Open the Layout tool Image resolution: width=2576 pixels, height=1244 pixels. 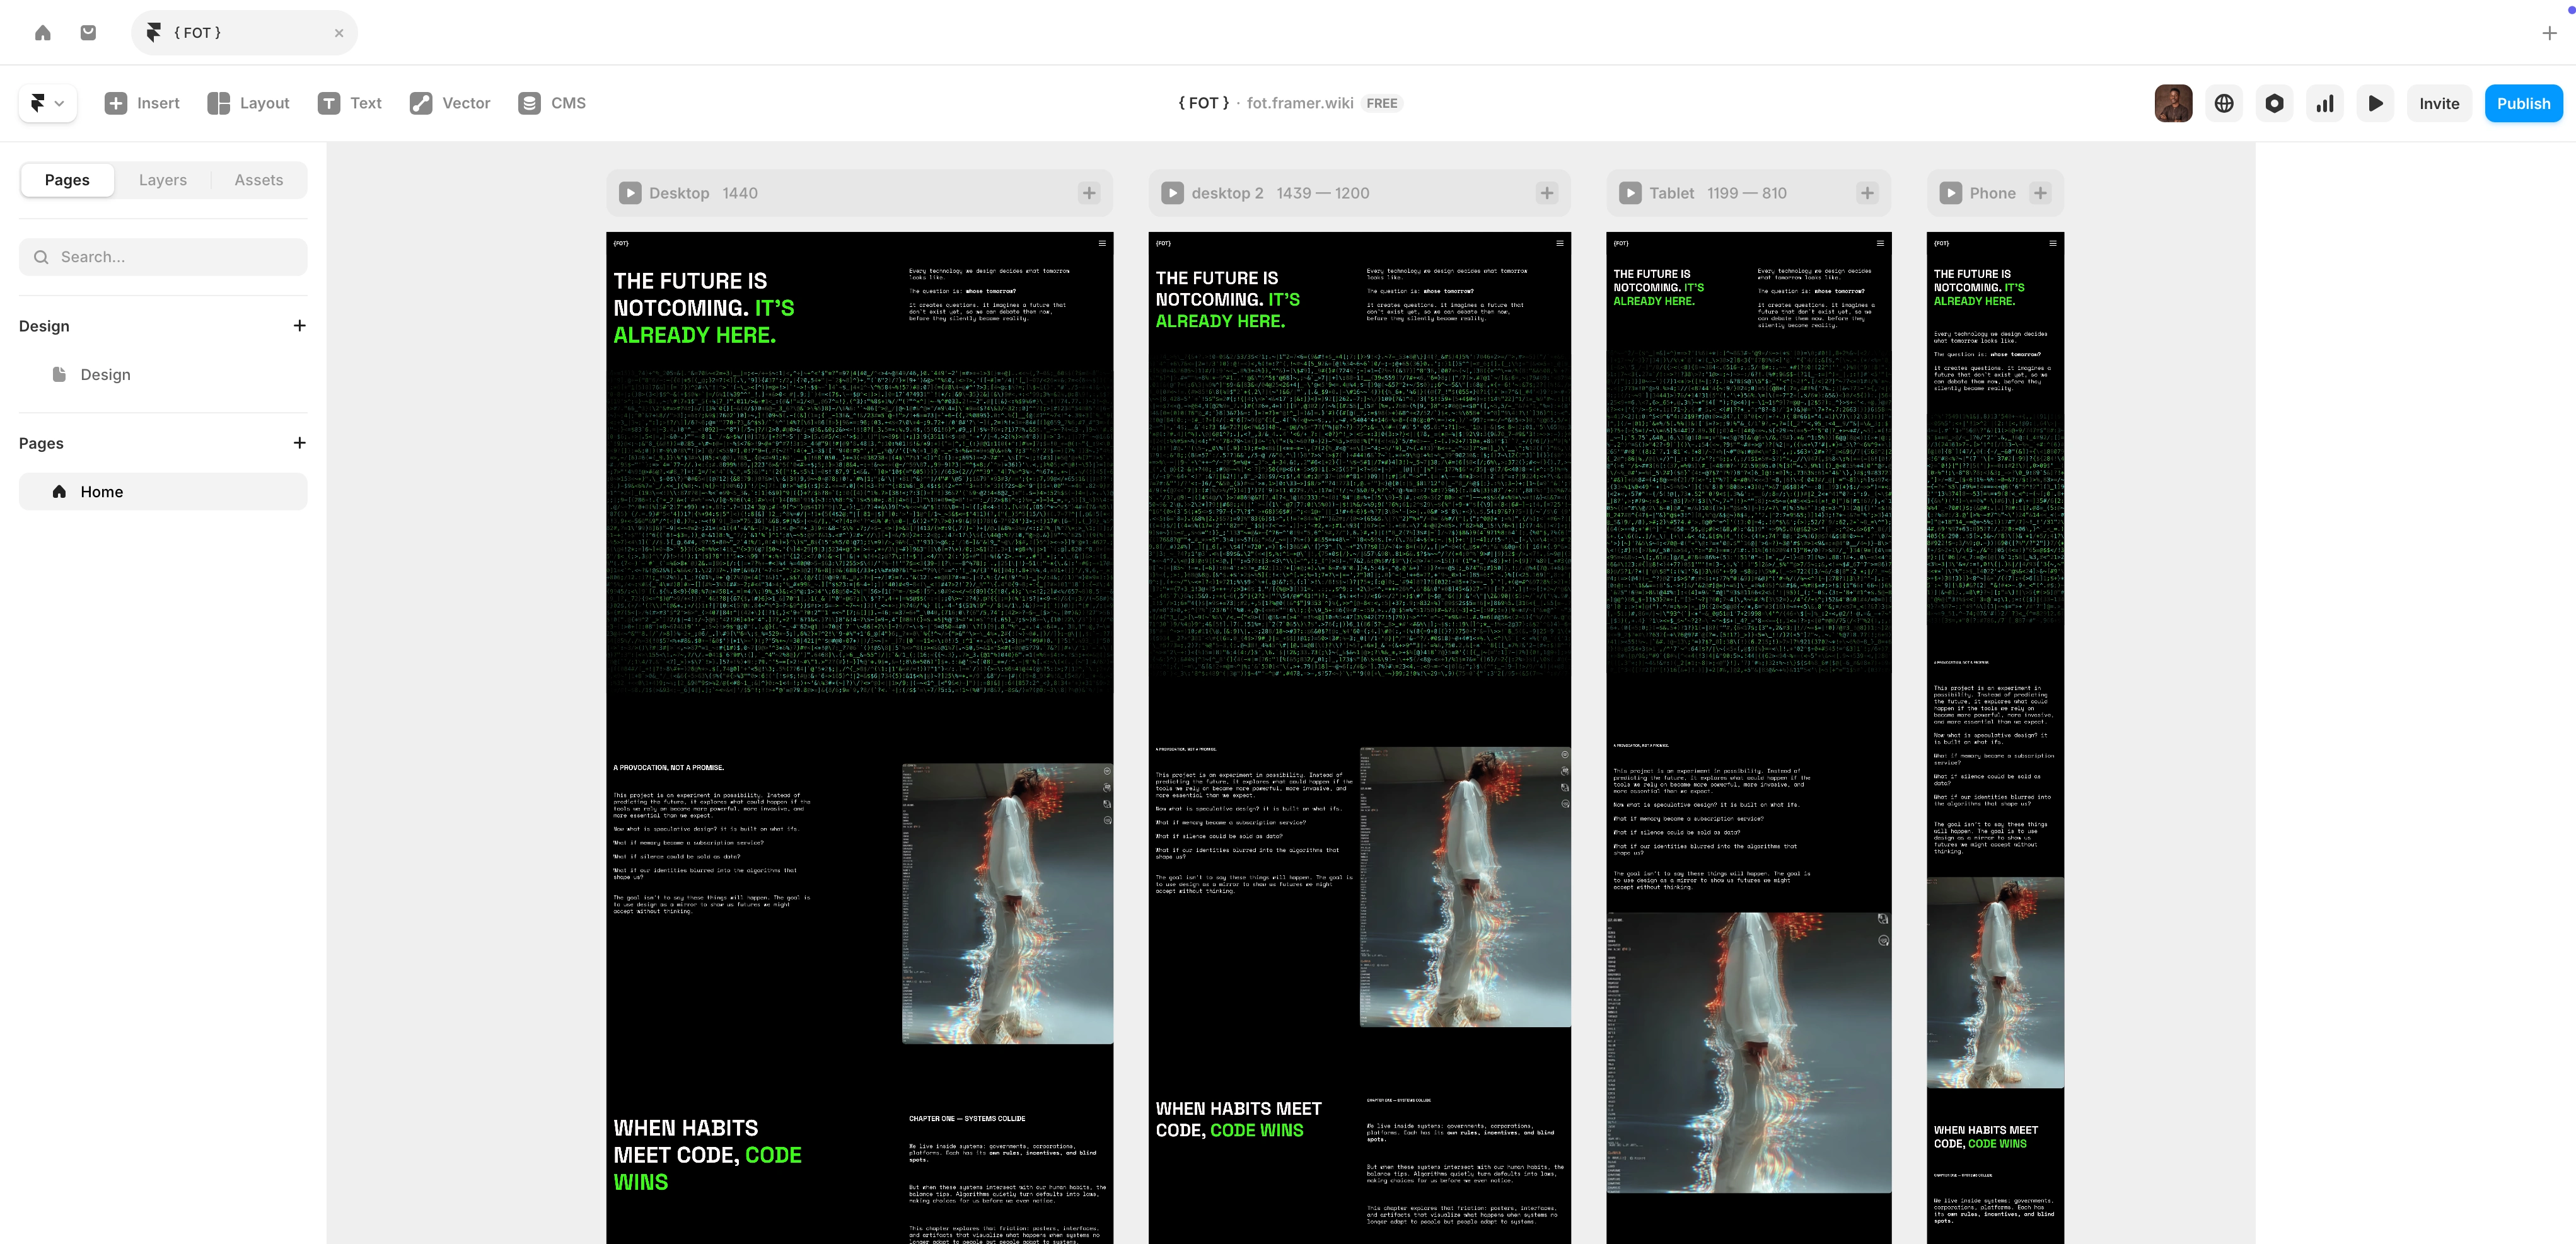[248, 103]
